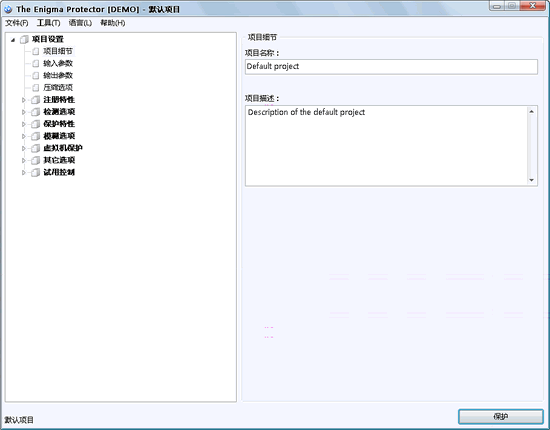Click the page icon beside 输入参数
The image size is (550, 430).
click(x=35, y=63)
